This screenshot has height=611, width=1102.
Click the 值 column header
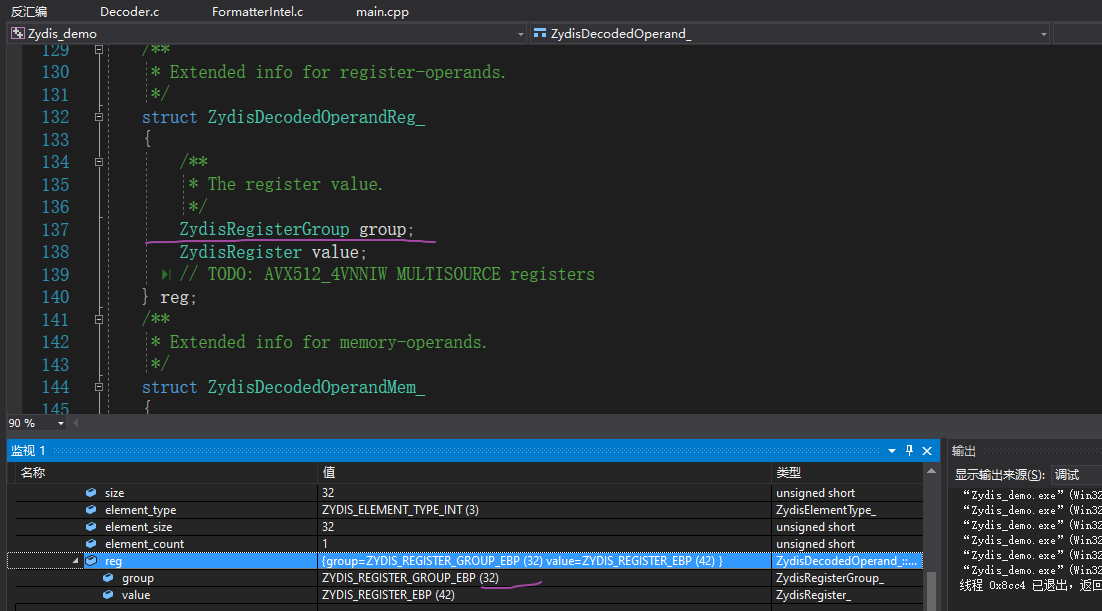(x=328, y=472)
